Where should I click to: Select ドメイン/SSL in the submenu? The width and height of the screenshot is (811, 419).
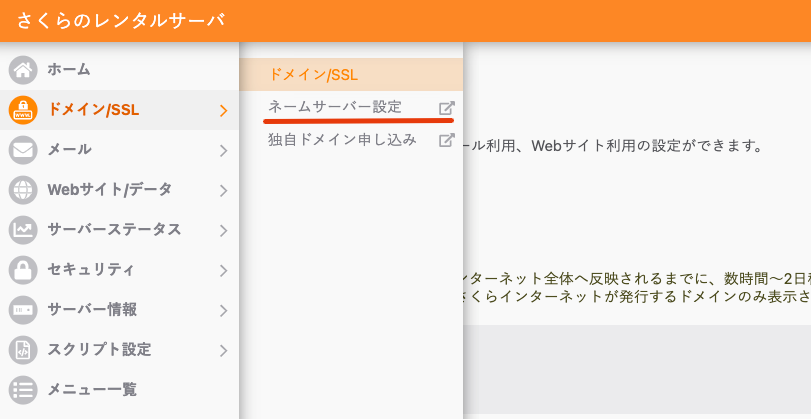pos(314,74)
